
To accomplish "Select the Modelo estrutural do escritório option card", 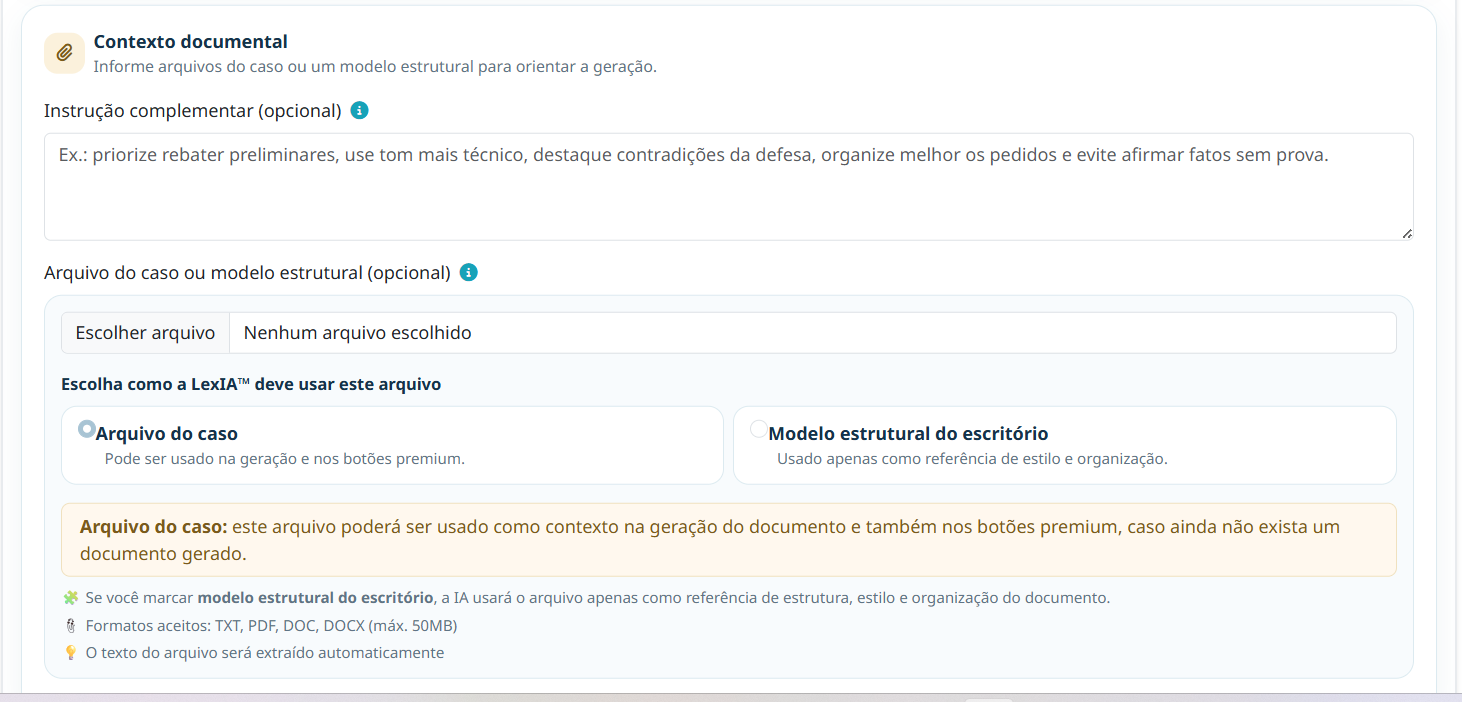I will pyautogui.click(x=1064, y=445).
